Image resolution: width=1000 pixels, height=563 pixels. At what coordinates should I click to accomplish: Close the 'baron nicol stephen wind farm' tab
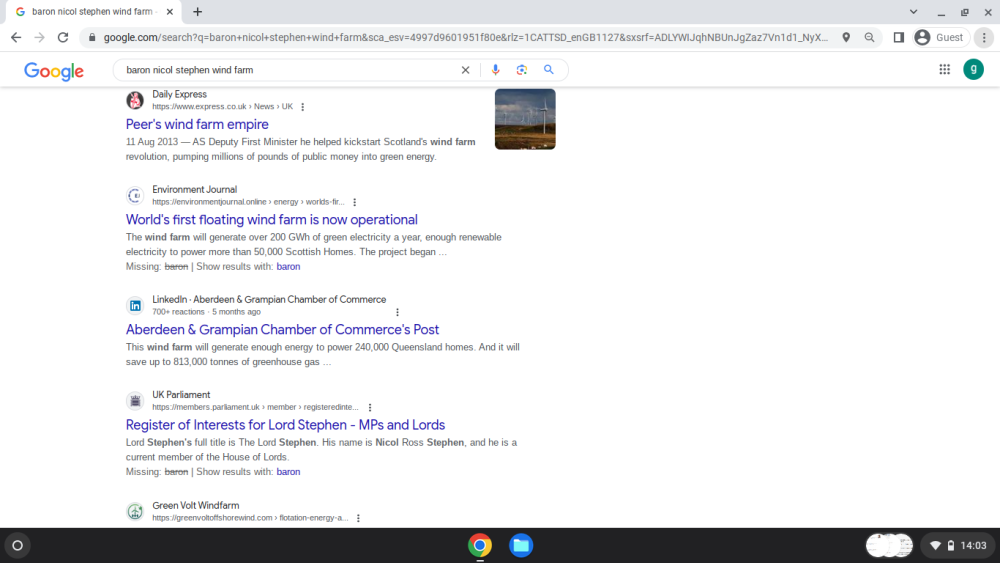[170, 11]
